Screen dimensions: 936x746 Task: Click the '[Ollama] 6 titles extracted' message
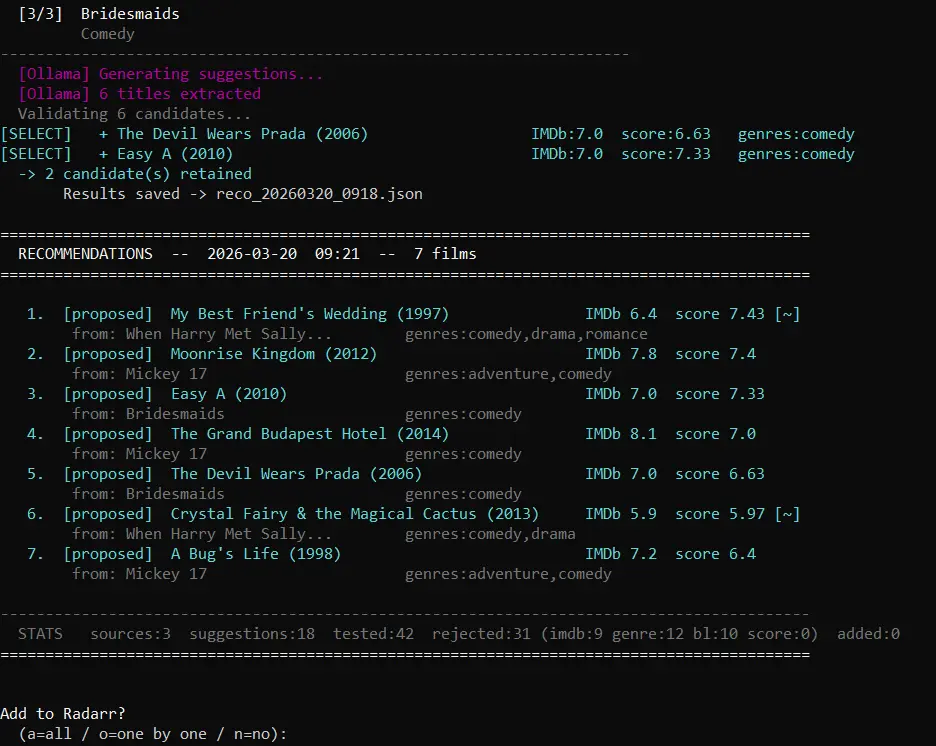coord(139,94)
